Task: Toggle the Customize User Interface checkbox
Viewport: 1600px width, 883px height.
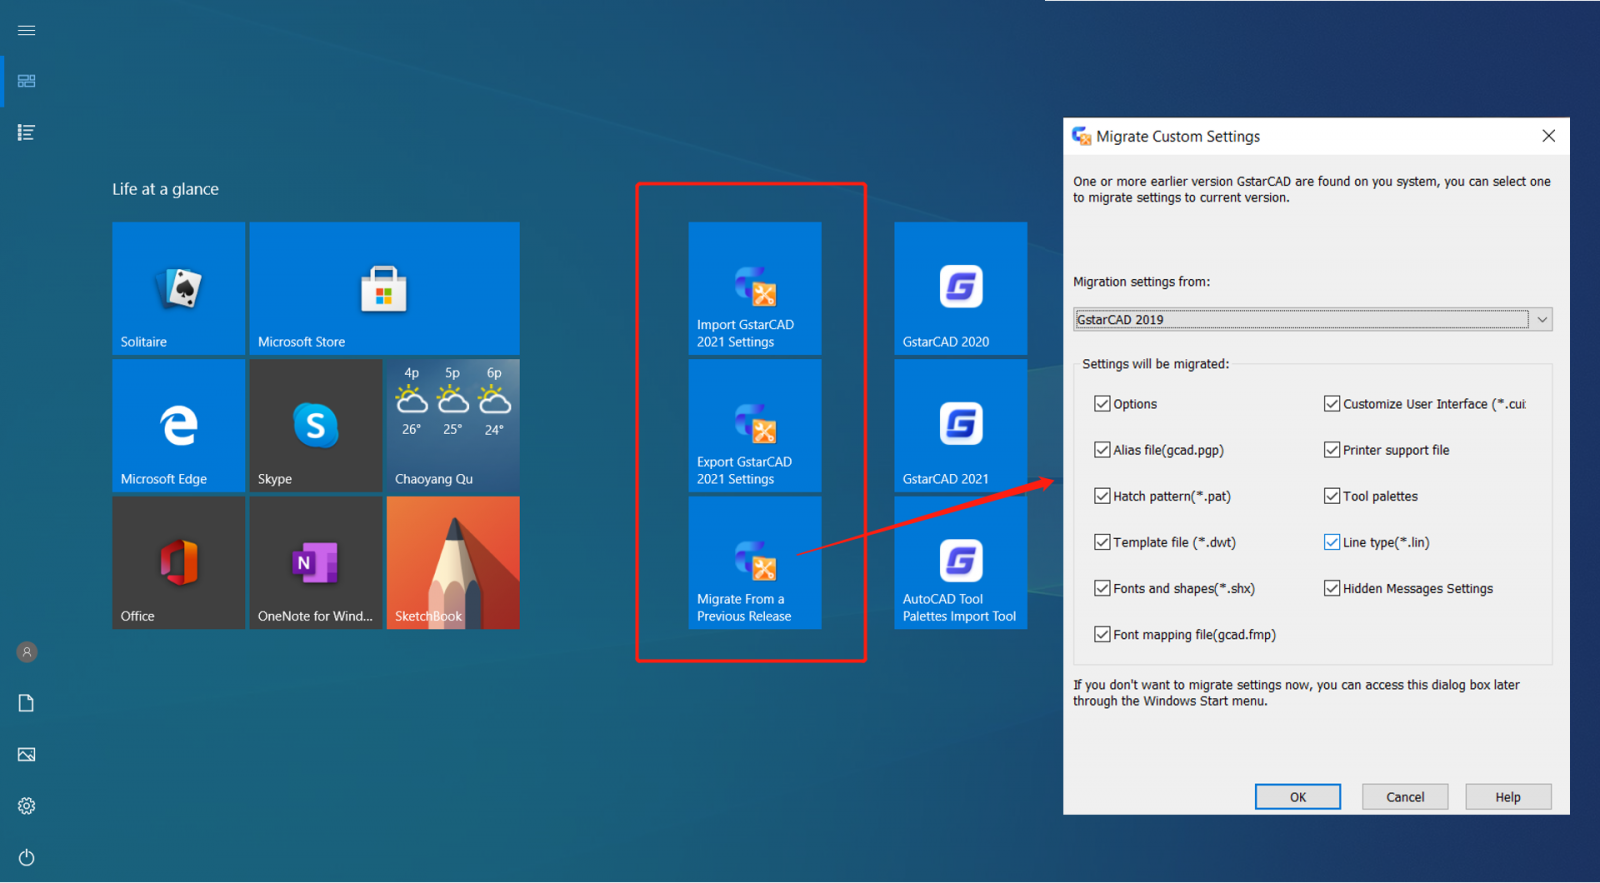Action: click(1332, 404)
